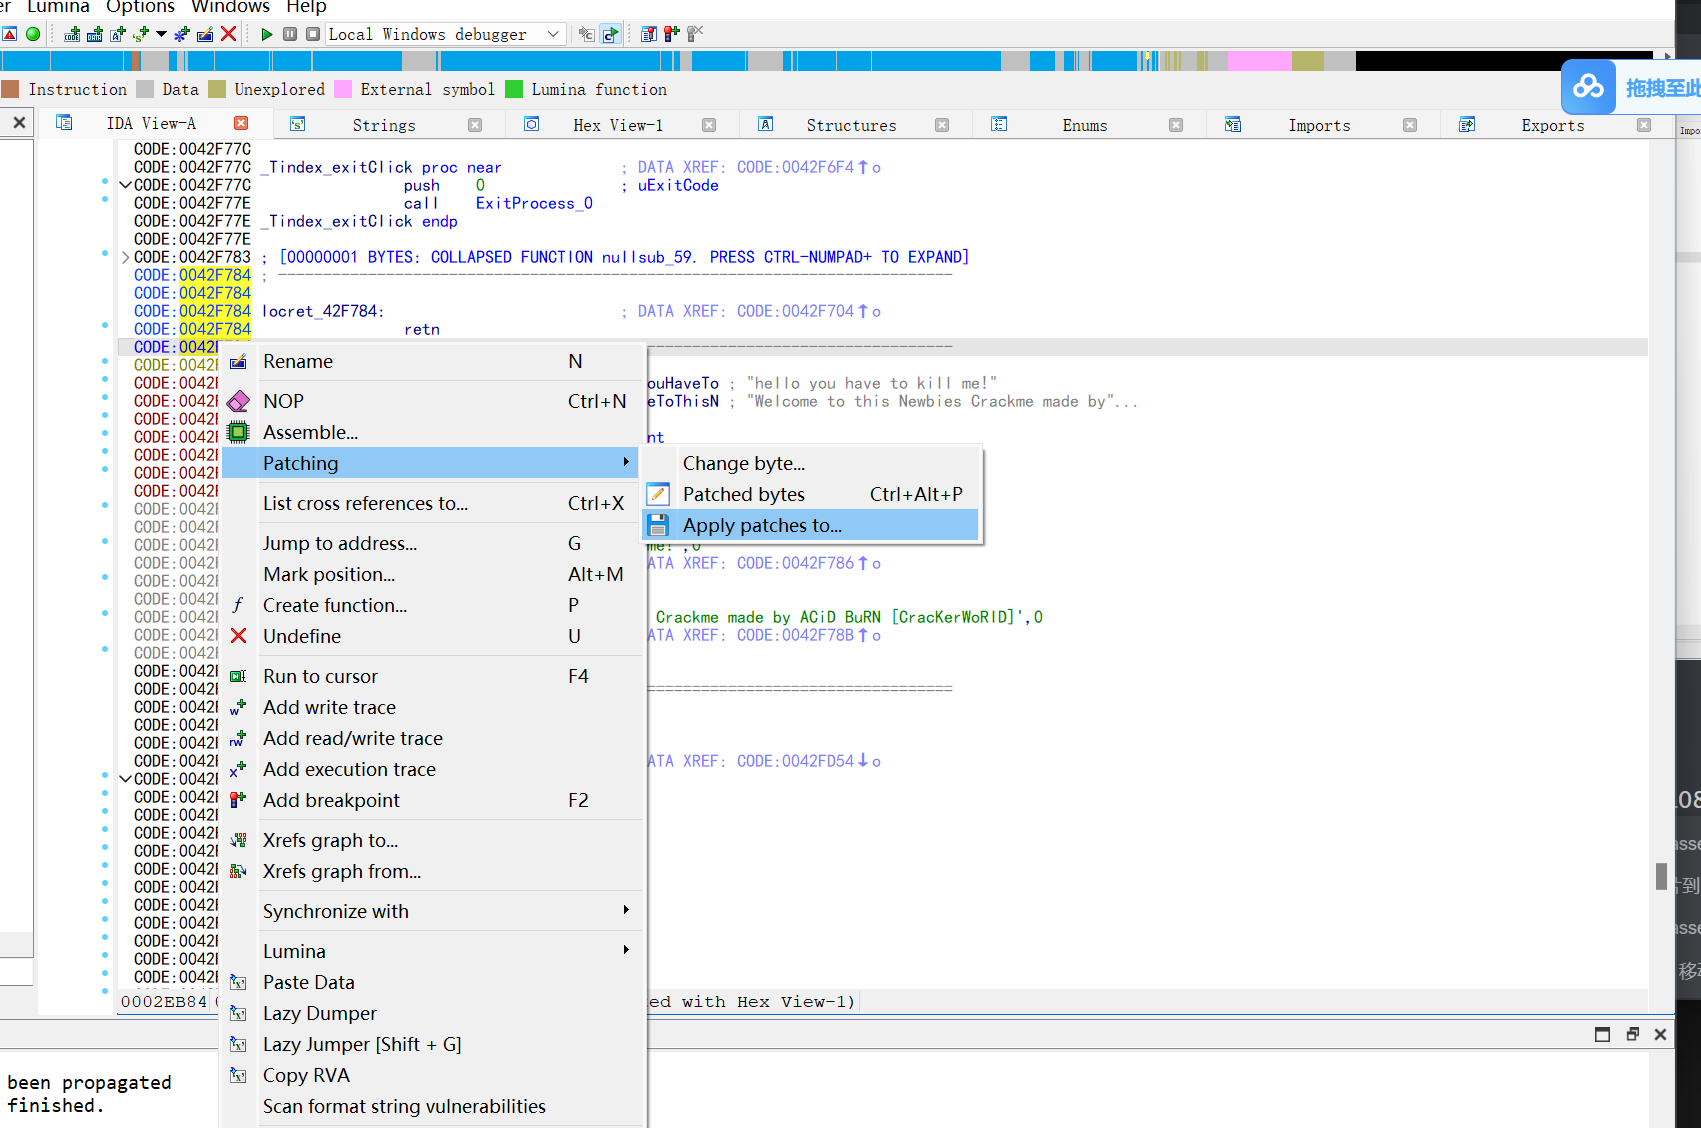Select Create function... menu entry
This screenshot has height=1128, width=1701.
(x=432, y=605)
